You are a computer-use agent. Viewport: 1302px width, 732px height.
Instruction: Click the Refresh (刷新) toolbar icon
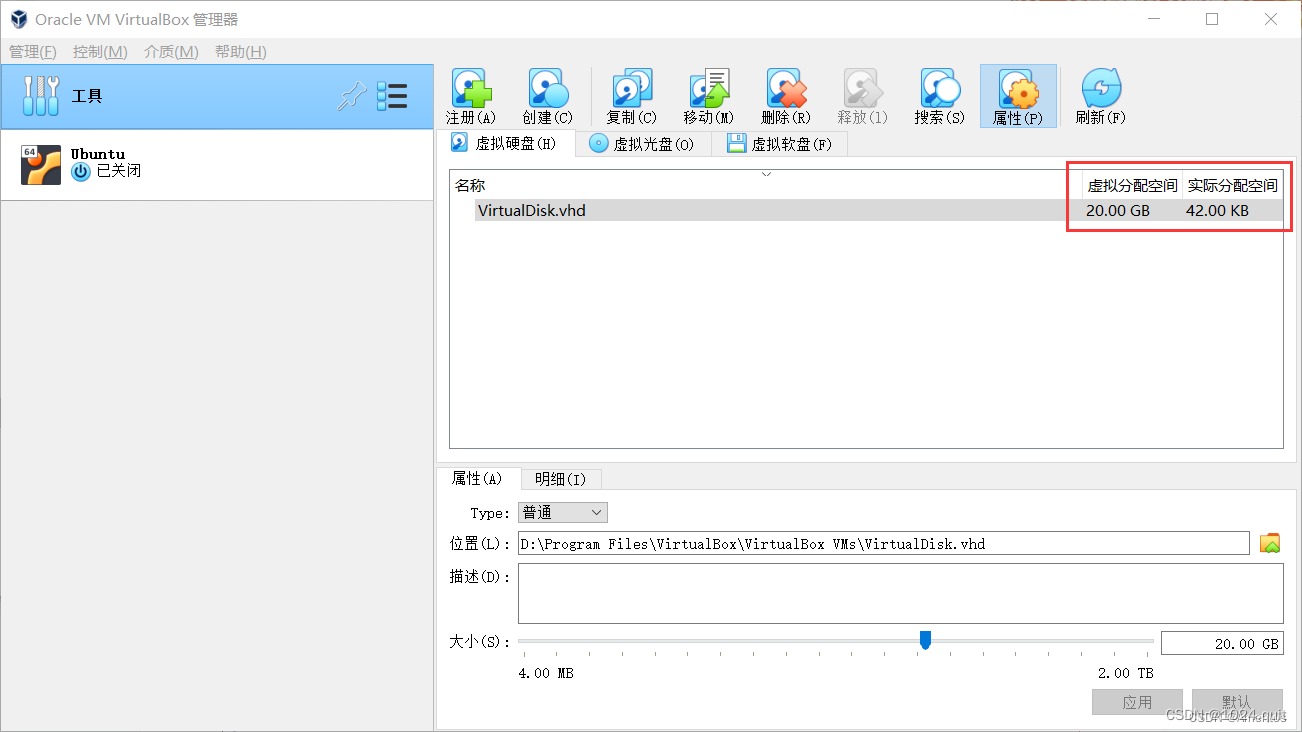tap(1101, 89)
